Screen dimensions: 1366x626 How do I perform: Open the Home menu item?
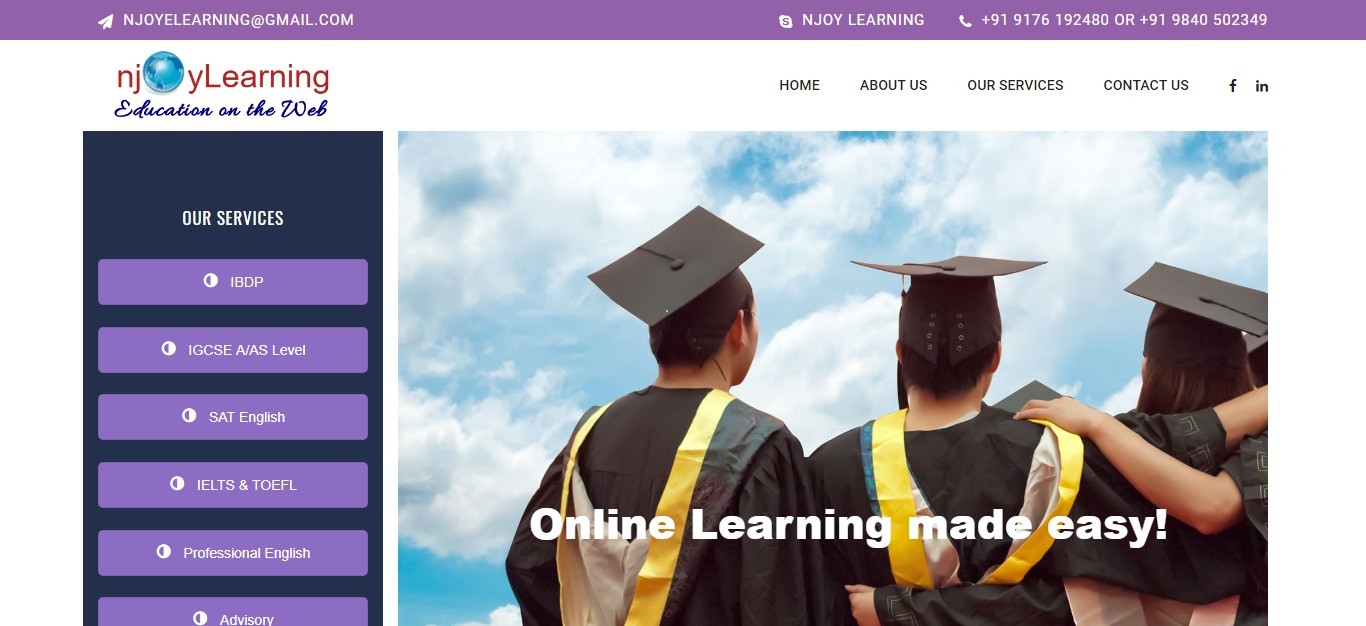tap(799, 85)
